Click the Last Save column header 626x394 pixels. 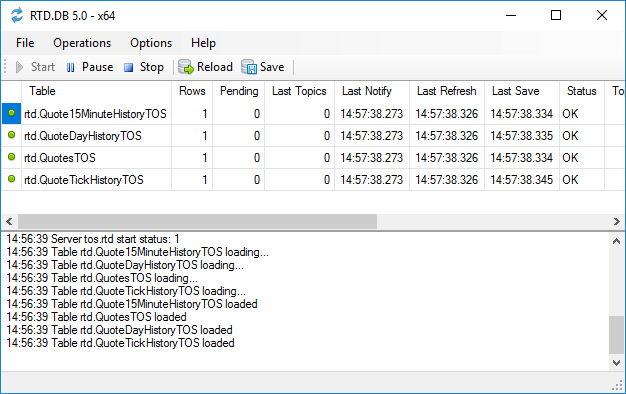point(522,91)
